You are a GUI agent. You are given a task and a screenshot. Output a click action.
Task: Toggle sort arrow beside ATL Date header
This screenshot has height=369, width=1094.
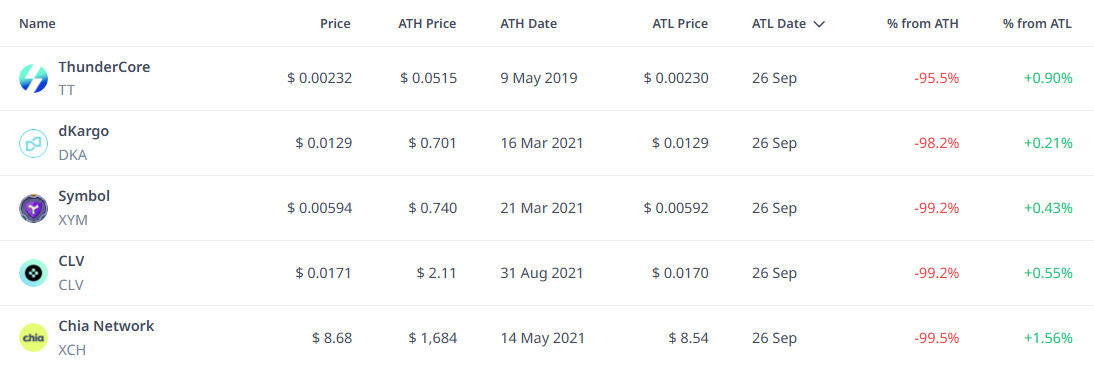[819, 24]
